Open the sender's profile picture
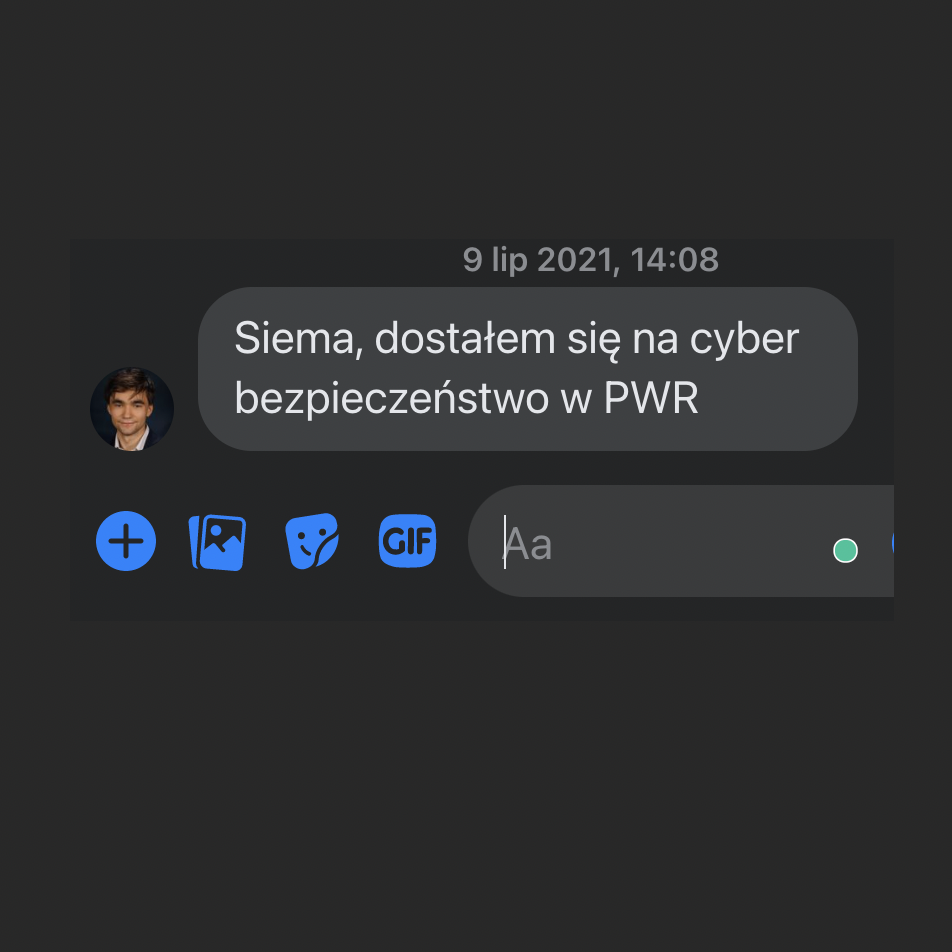Viewport: 952px width, 952px height. click(x=132, y=409)
